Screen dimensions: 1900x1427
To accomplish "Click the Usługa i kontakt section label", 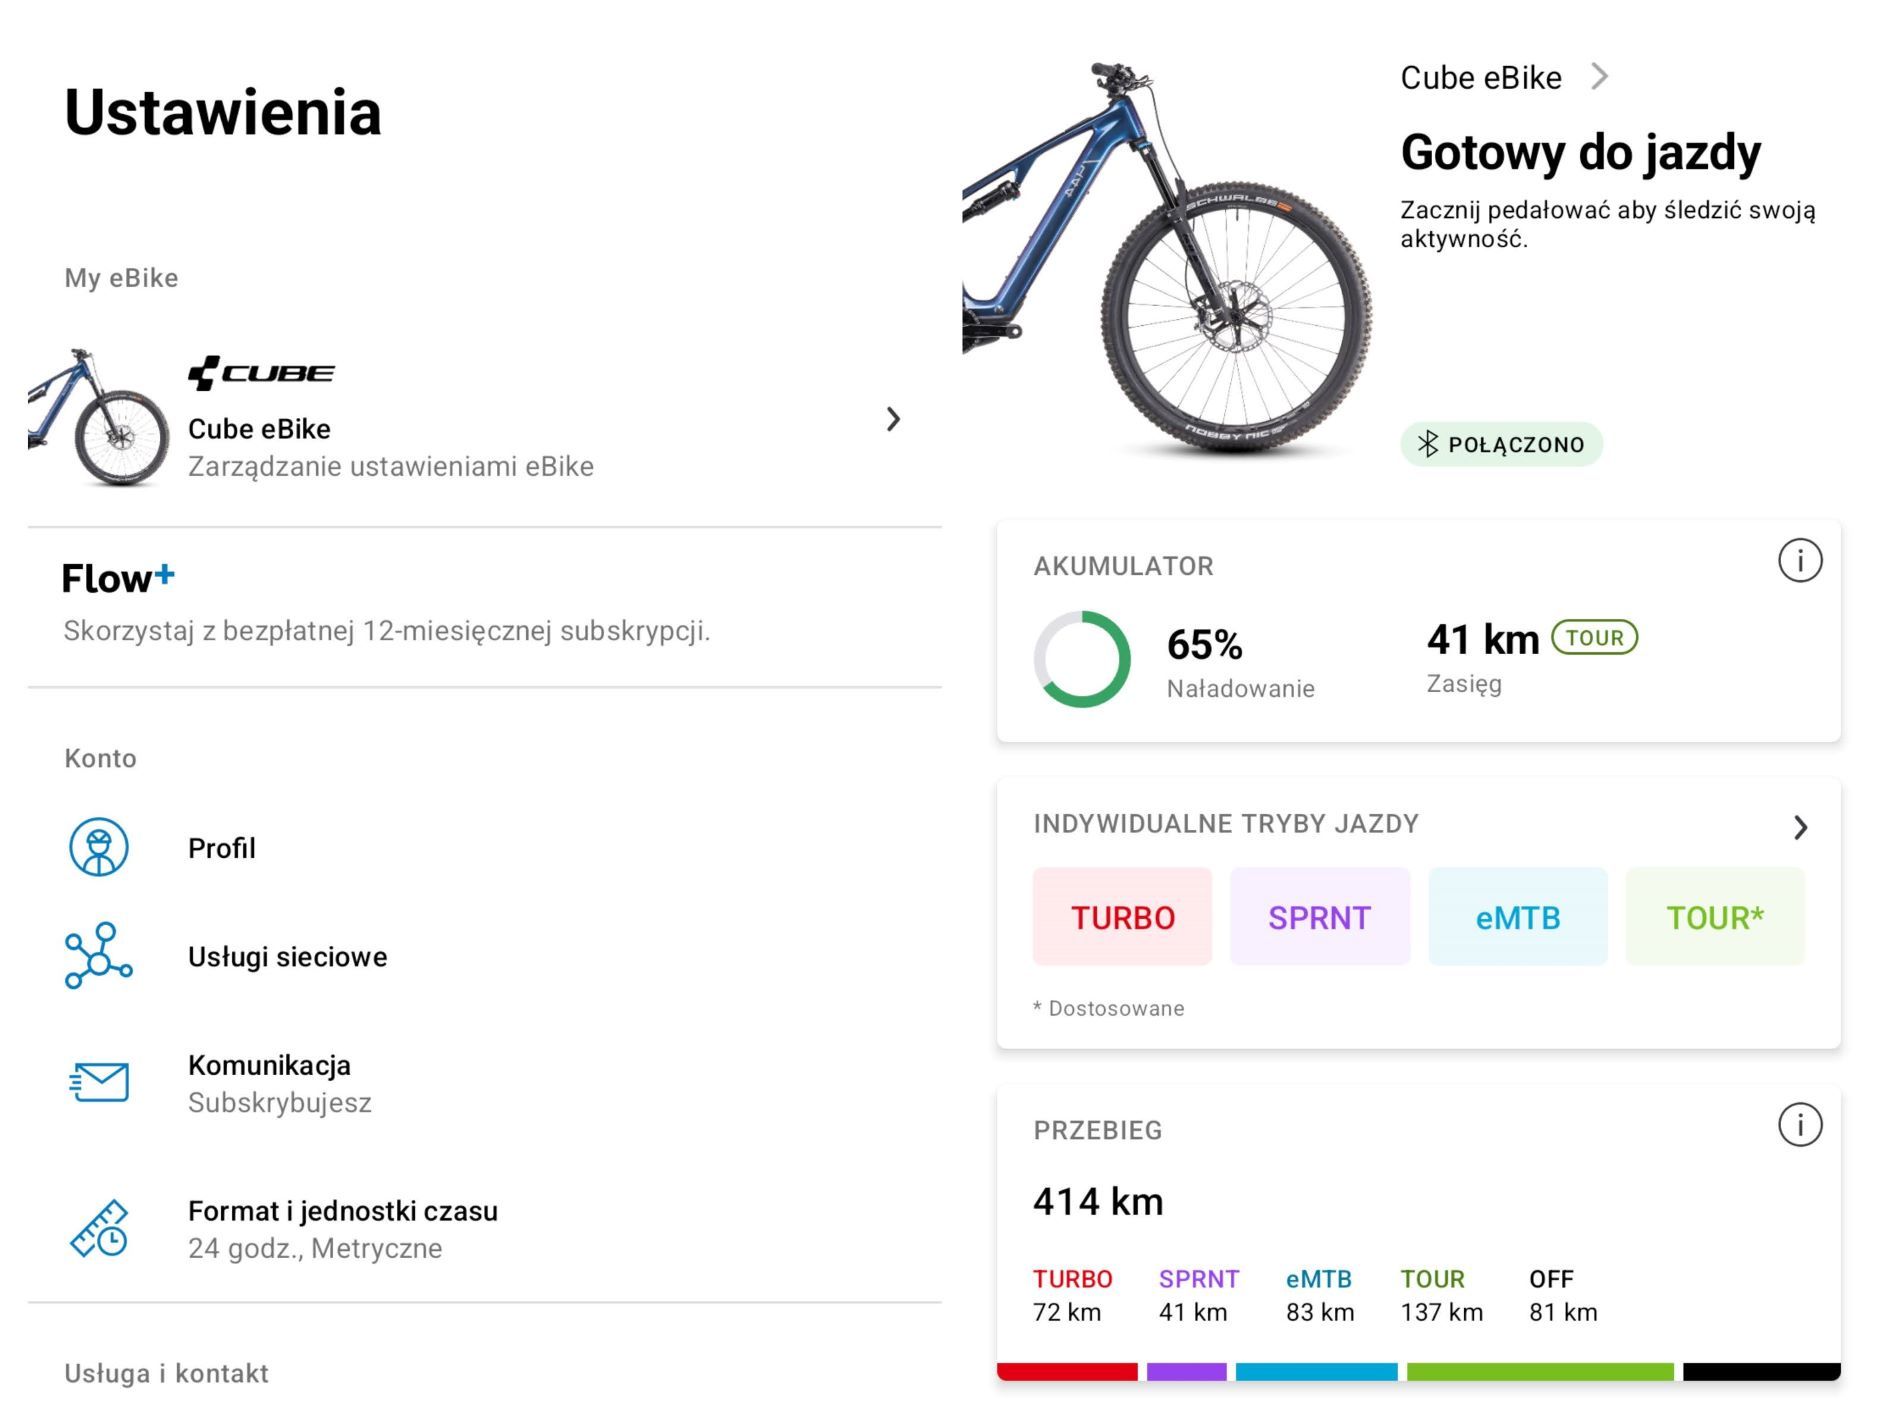I will click(166, 1373).
